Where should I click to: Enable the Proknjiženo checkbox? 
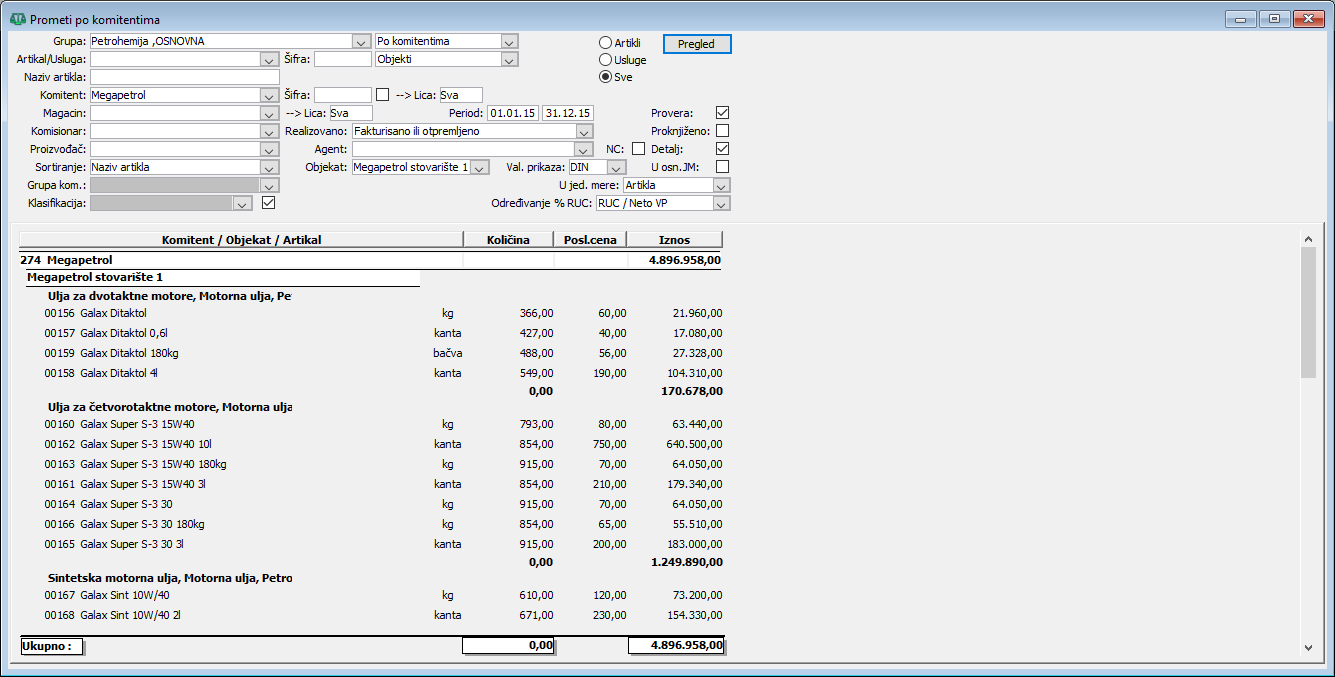pyautogui.click(x=723, y=131)
